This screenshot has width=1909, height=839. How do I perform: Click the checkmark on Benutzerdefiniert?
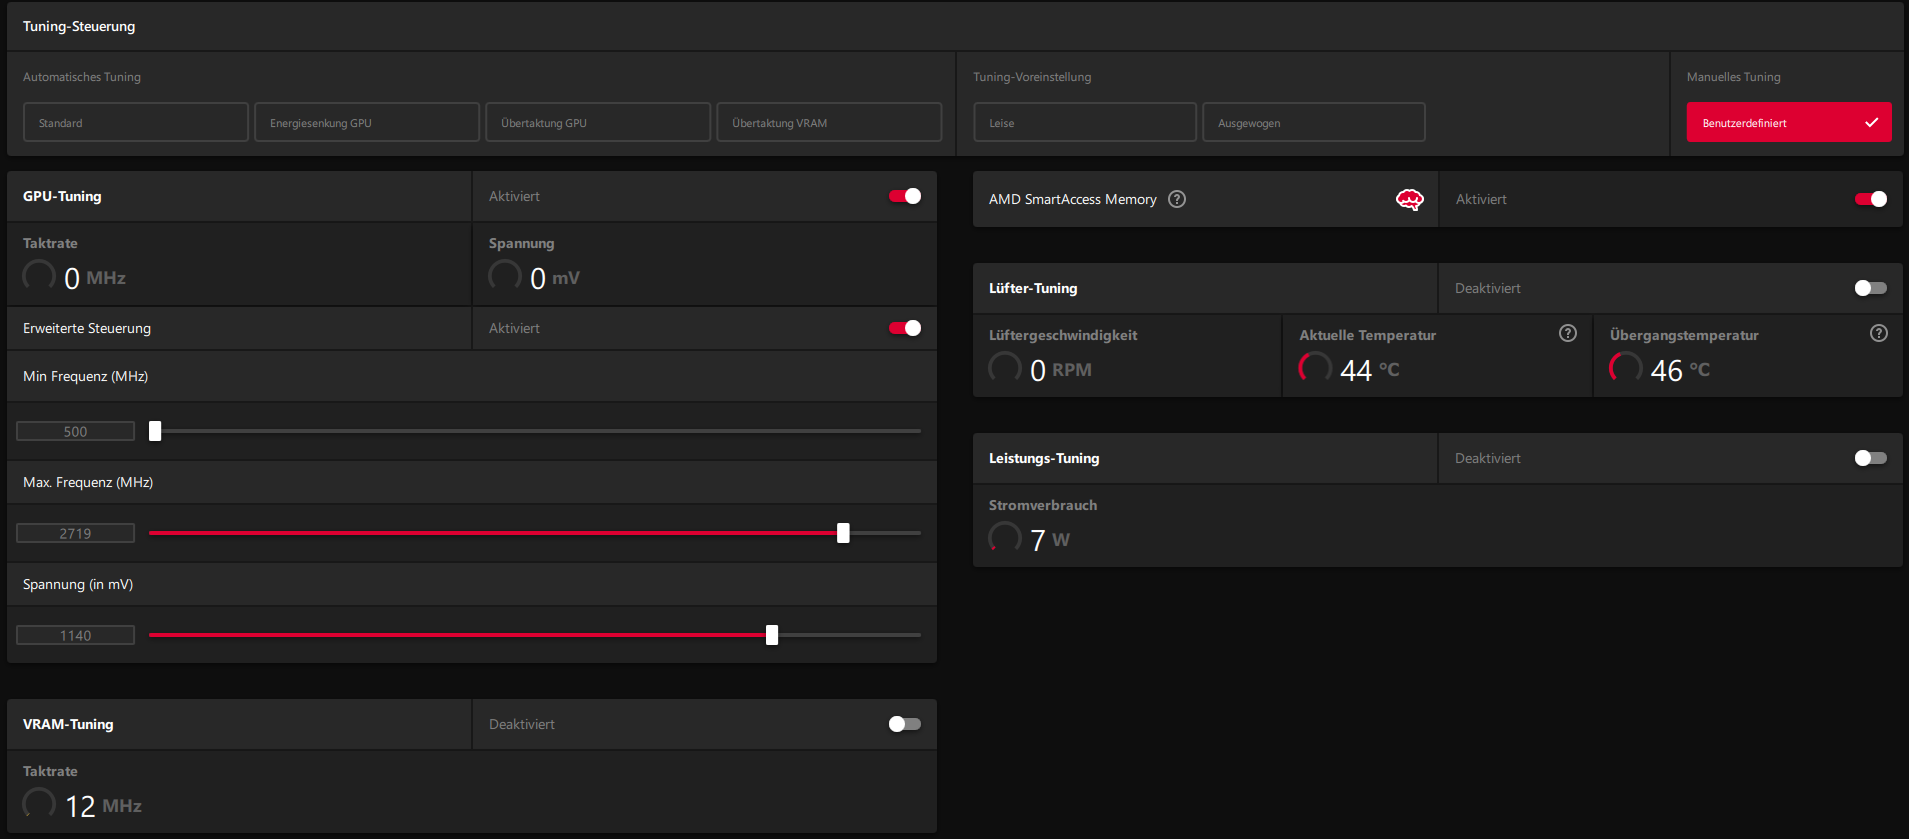click(1871, 122)
